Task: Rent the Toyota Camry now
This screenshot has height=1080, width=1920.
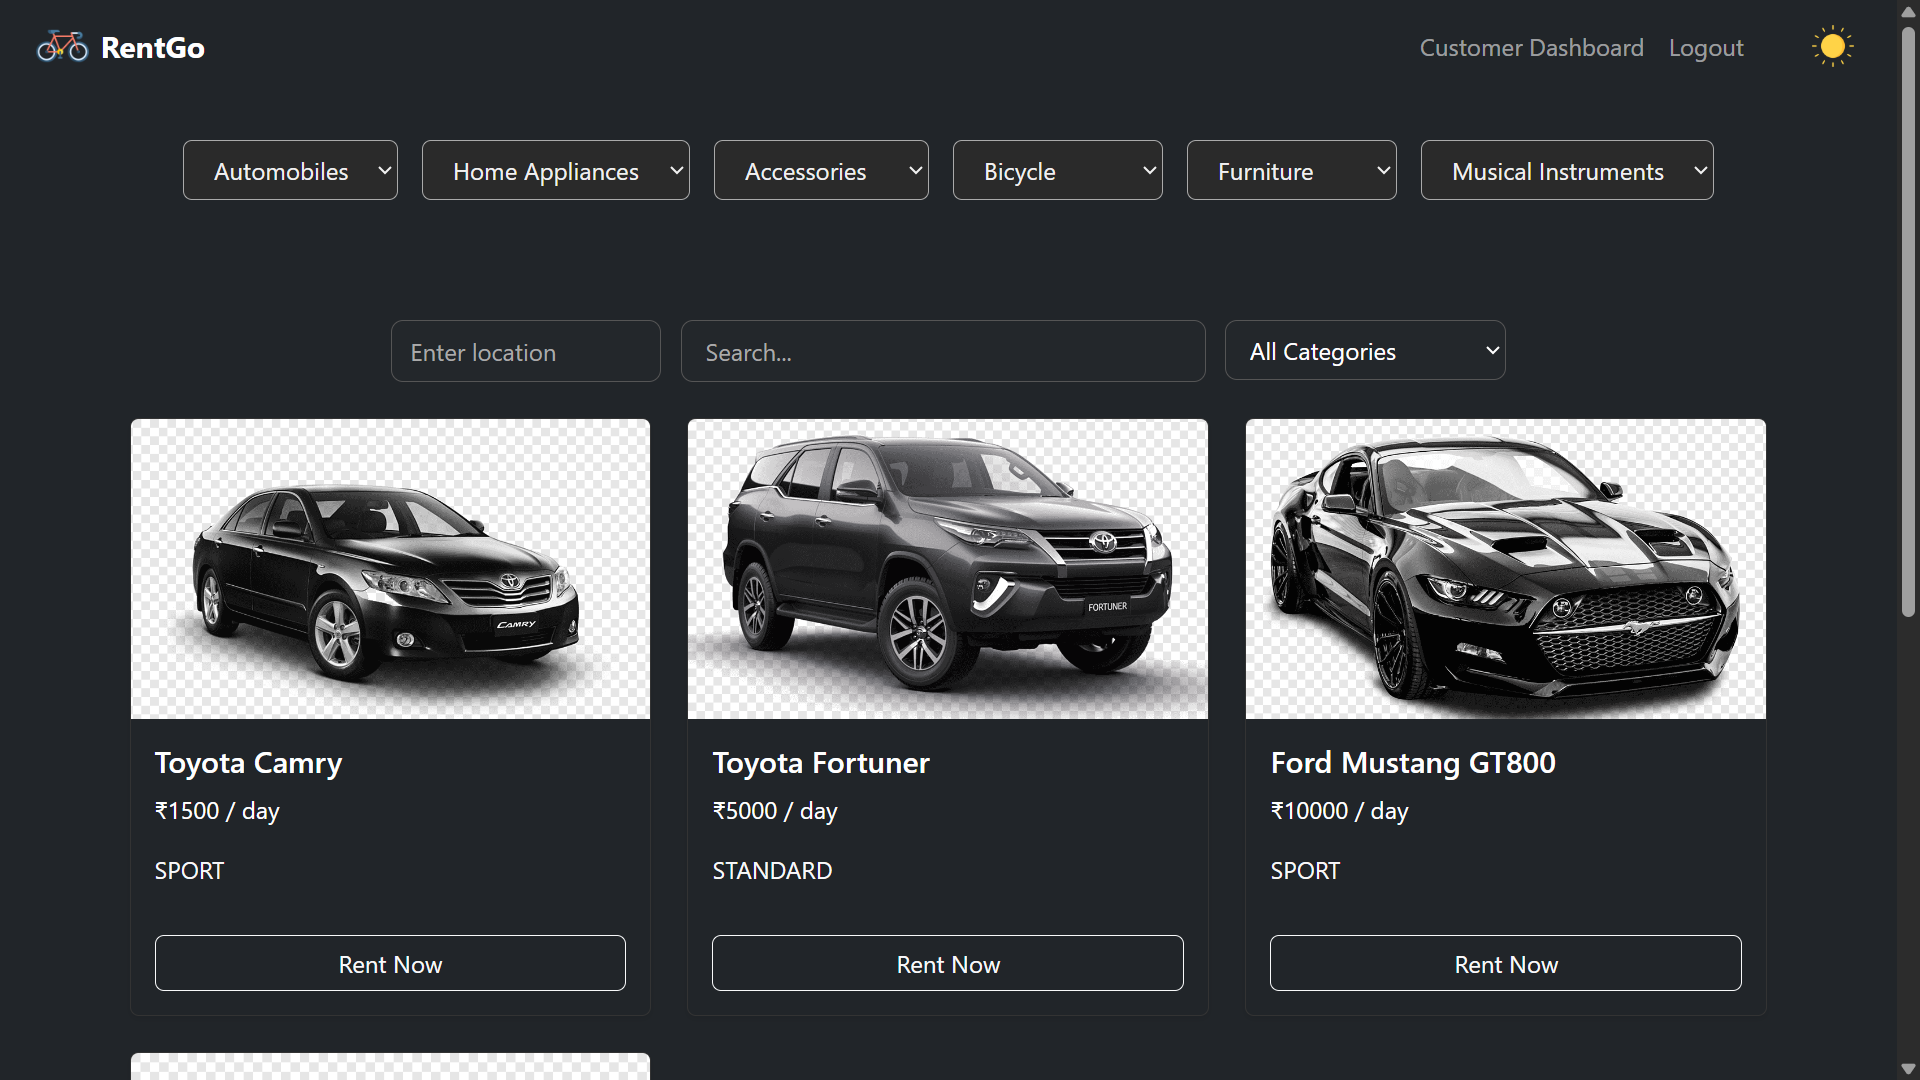Action: pos(390,964)
